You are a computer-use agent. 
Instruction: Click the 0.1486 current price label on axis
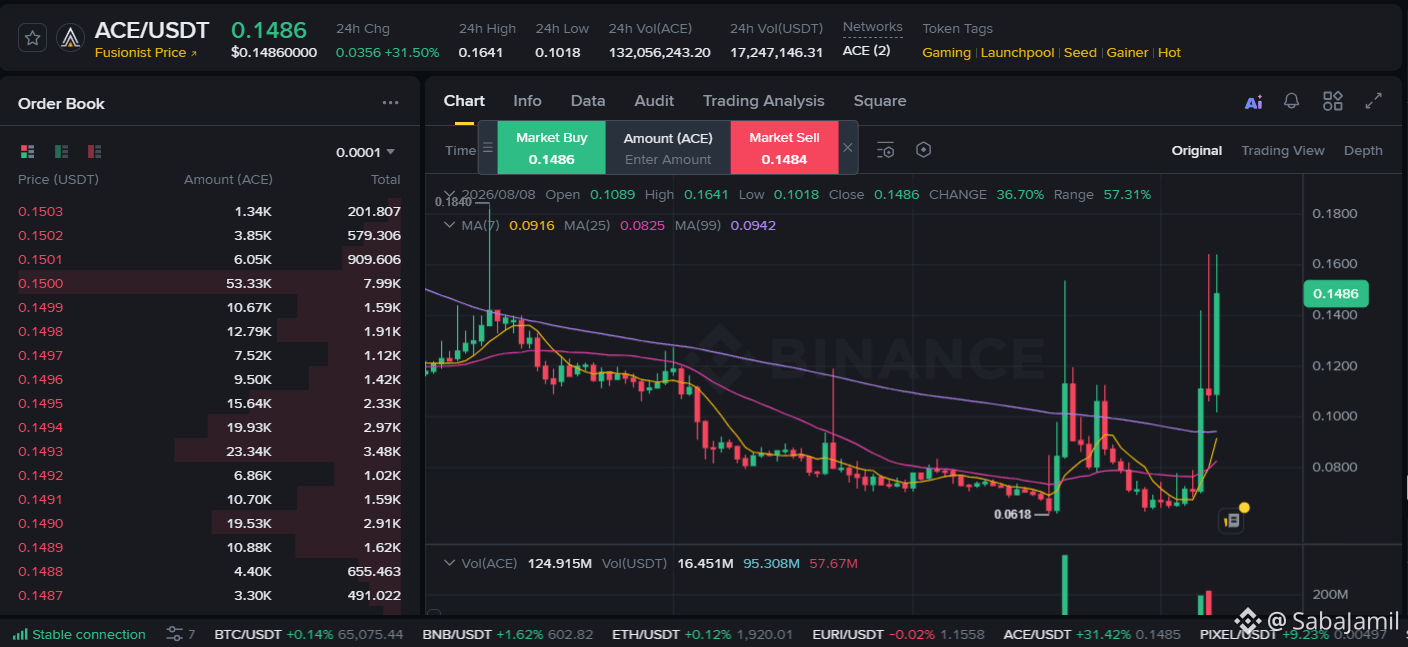point(1335,294)
